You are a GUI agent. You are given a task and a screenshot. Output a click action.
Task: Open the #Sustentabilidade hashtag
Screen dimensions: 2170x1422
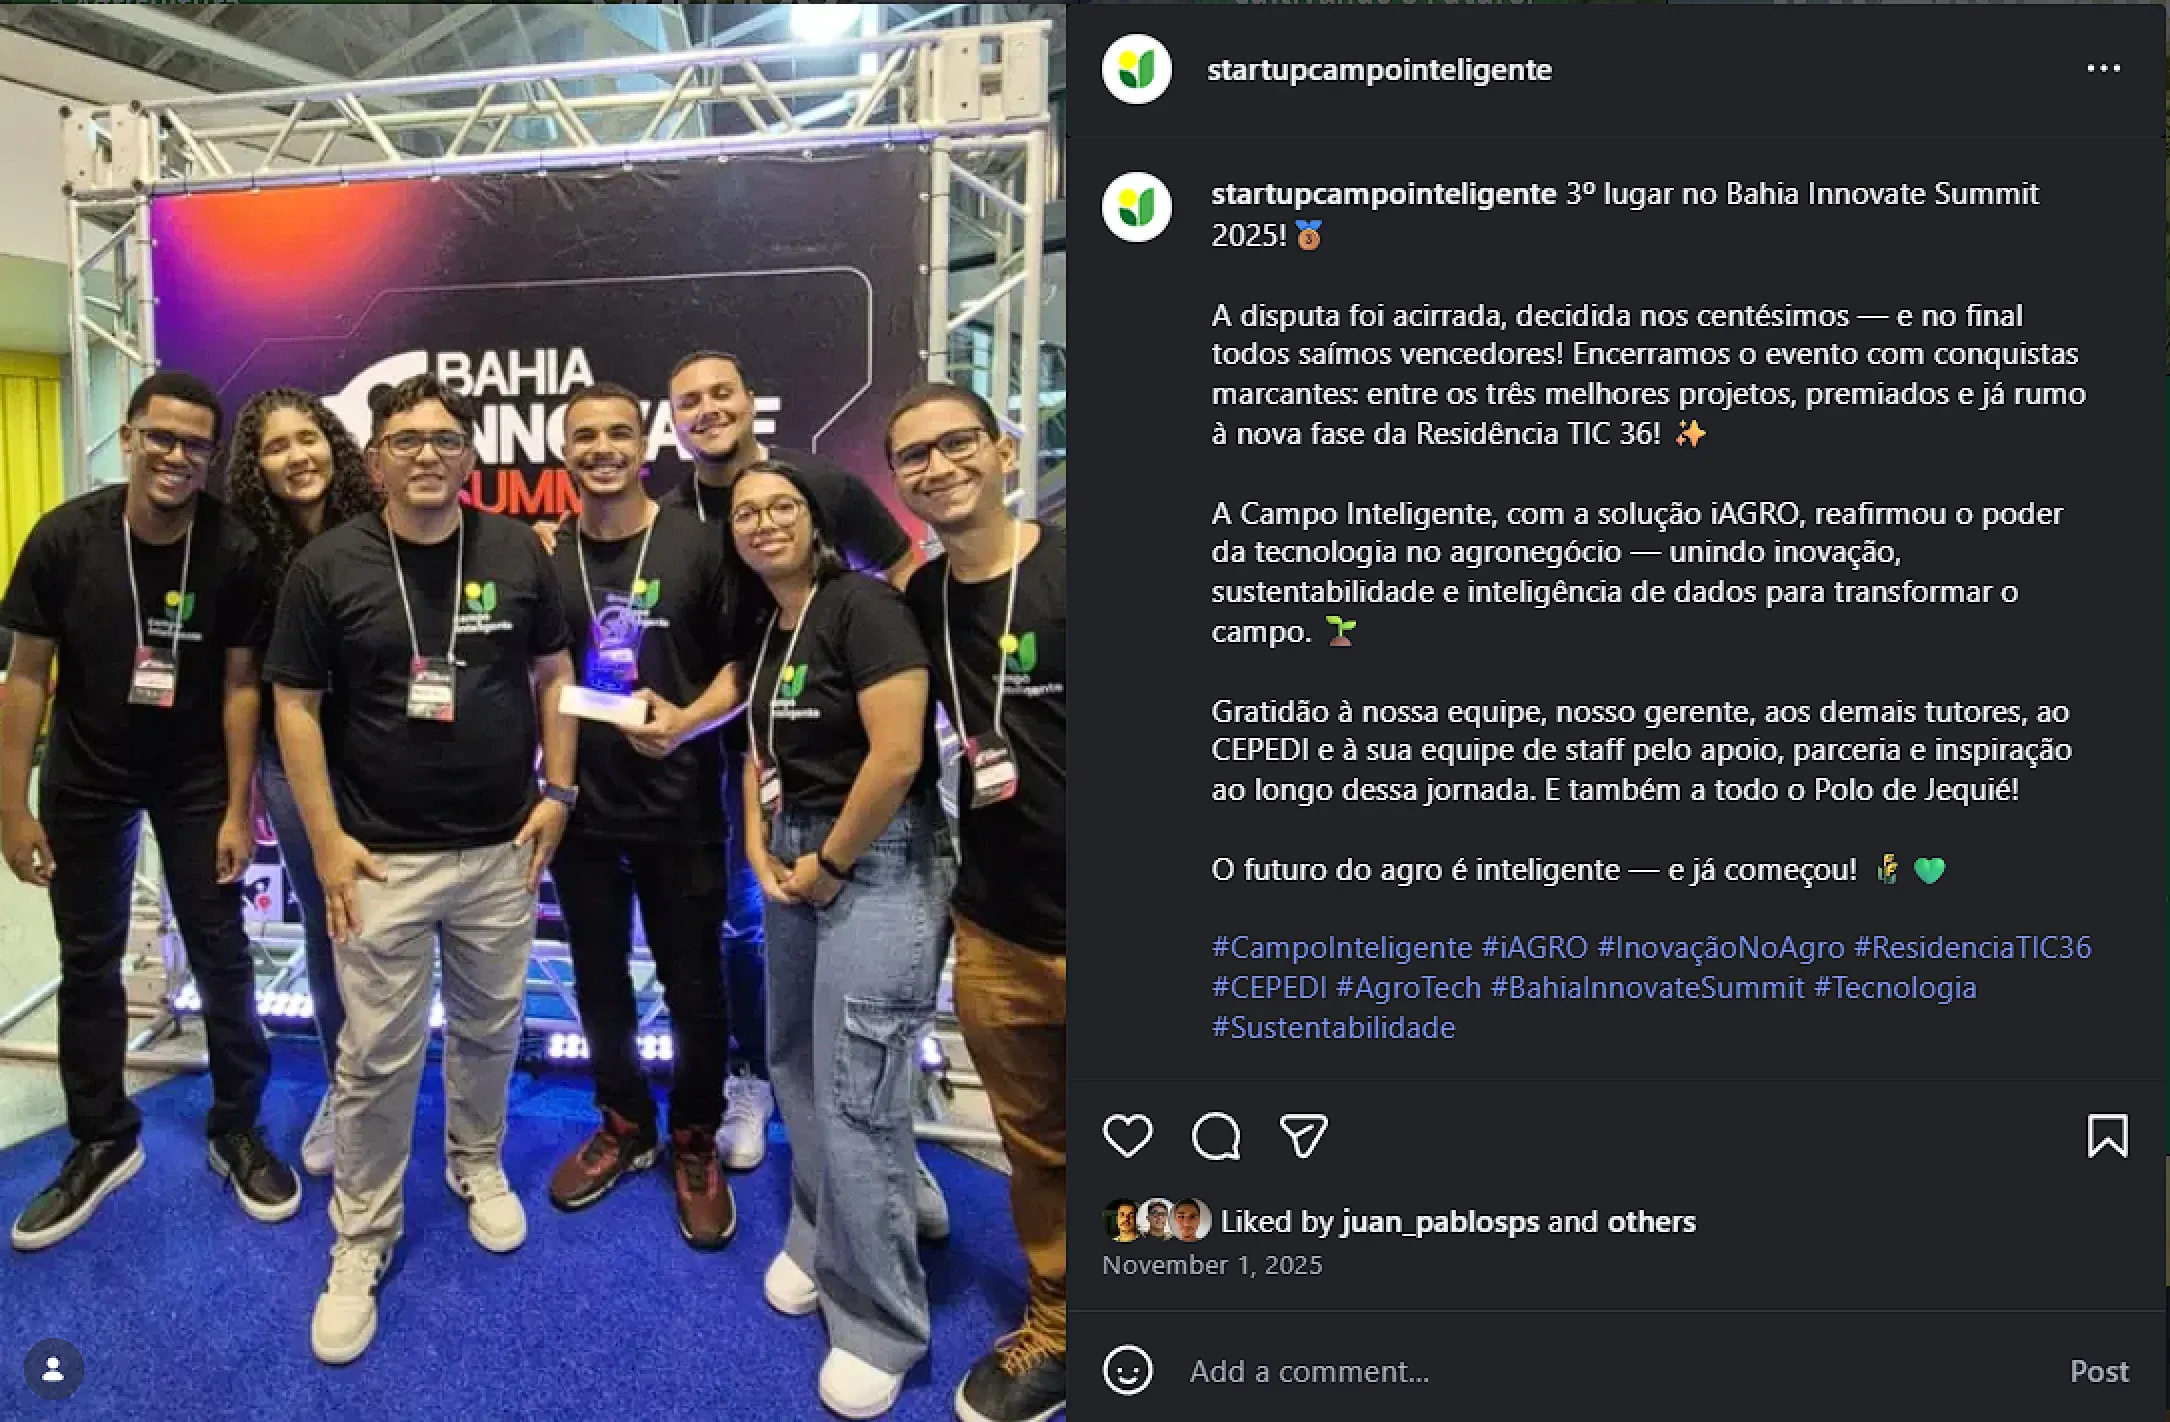pos(1333,1027)
